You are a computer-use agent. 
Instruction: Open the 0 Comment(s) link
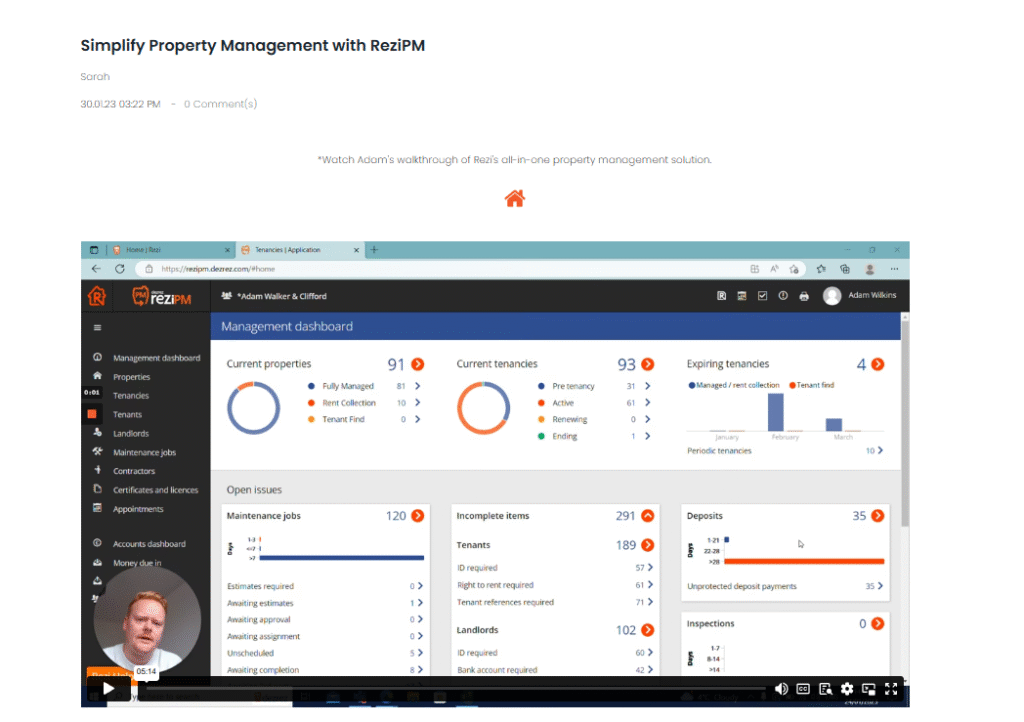(x=221, y=104)
